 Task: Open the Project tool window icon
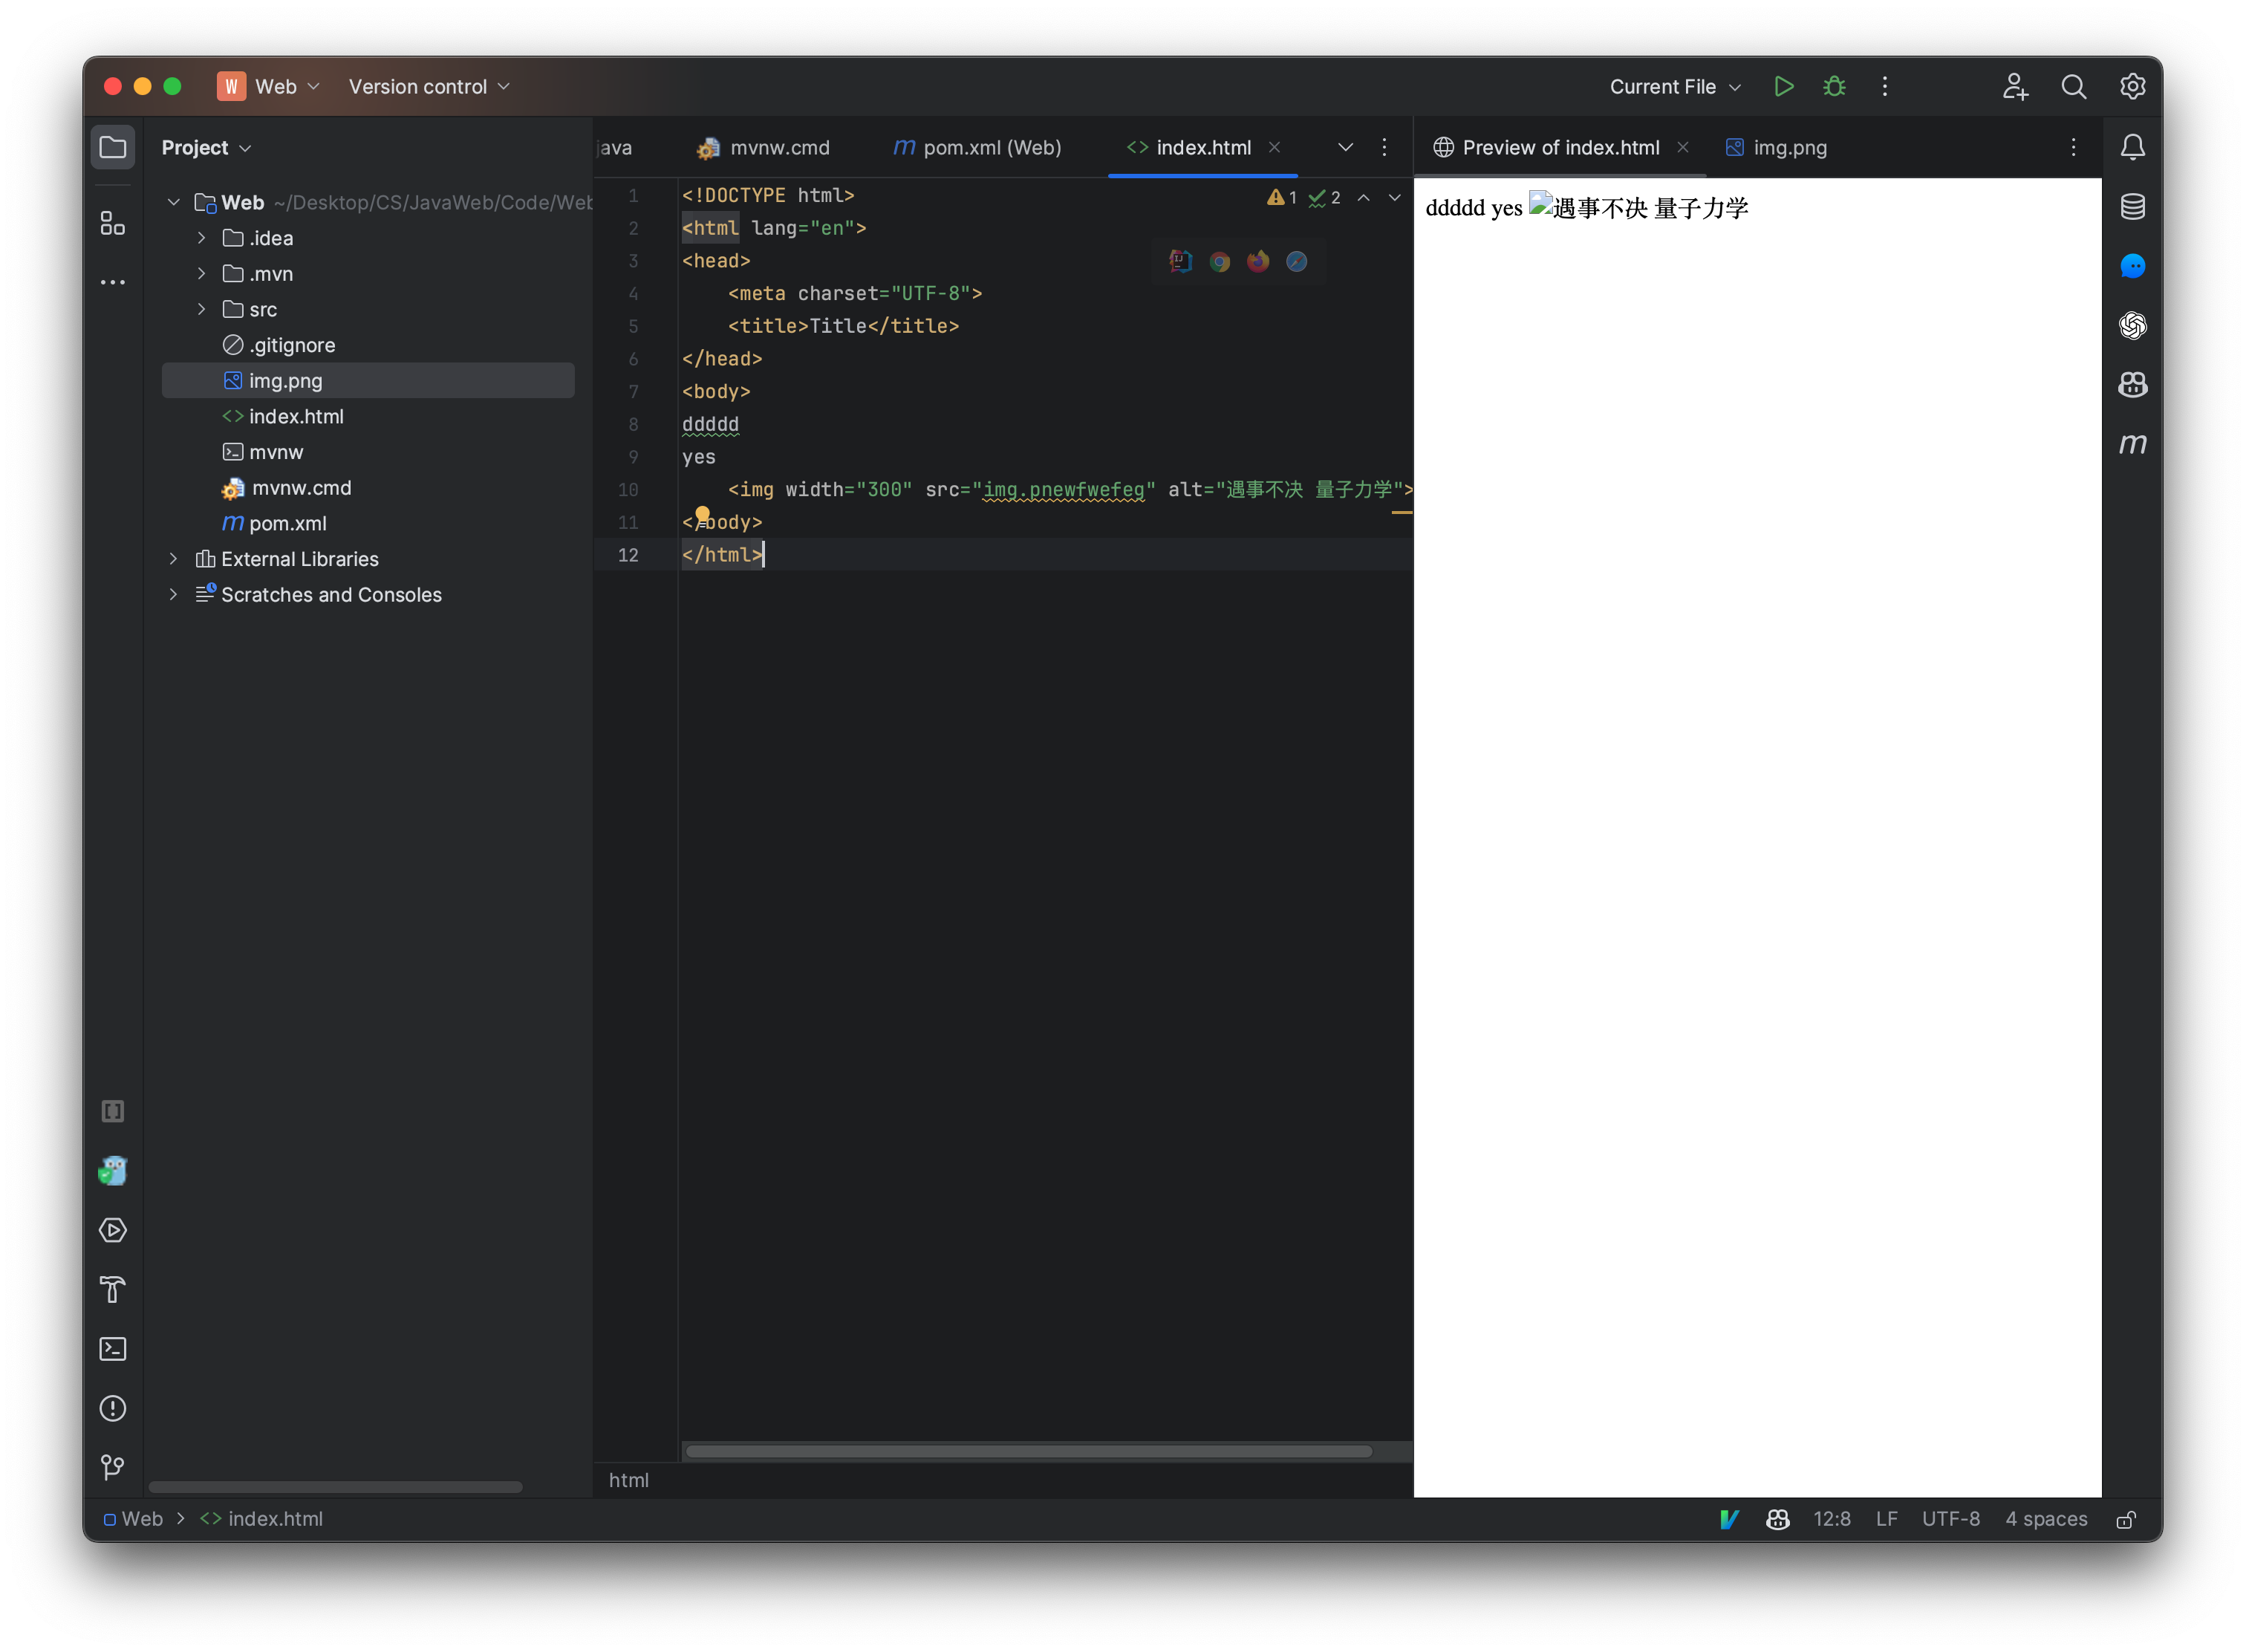click(113, 148)
